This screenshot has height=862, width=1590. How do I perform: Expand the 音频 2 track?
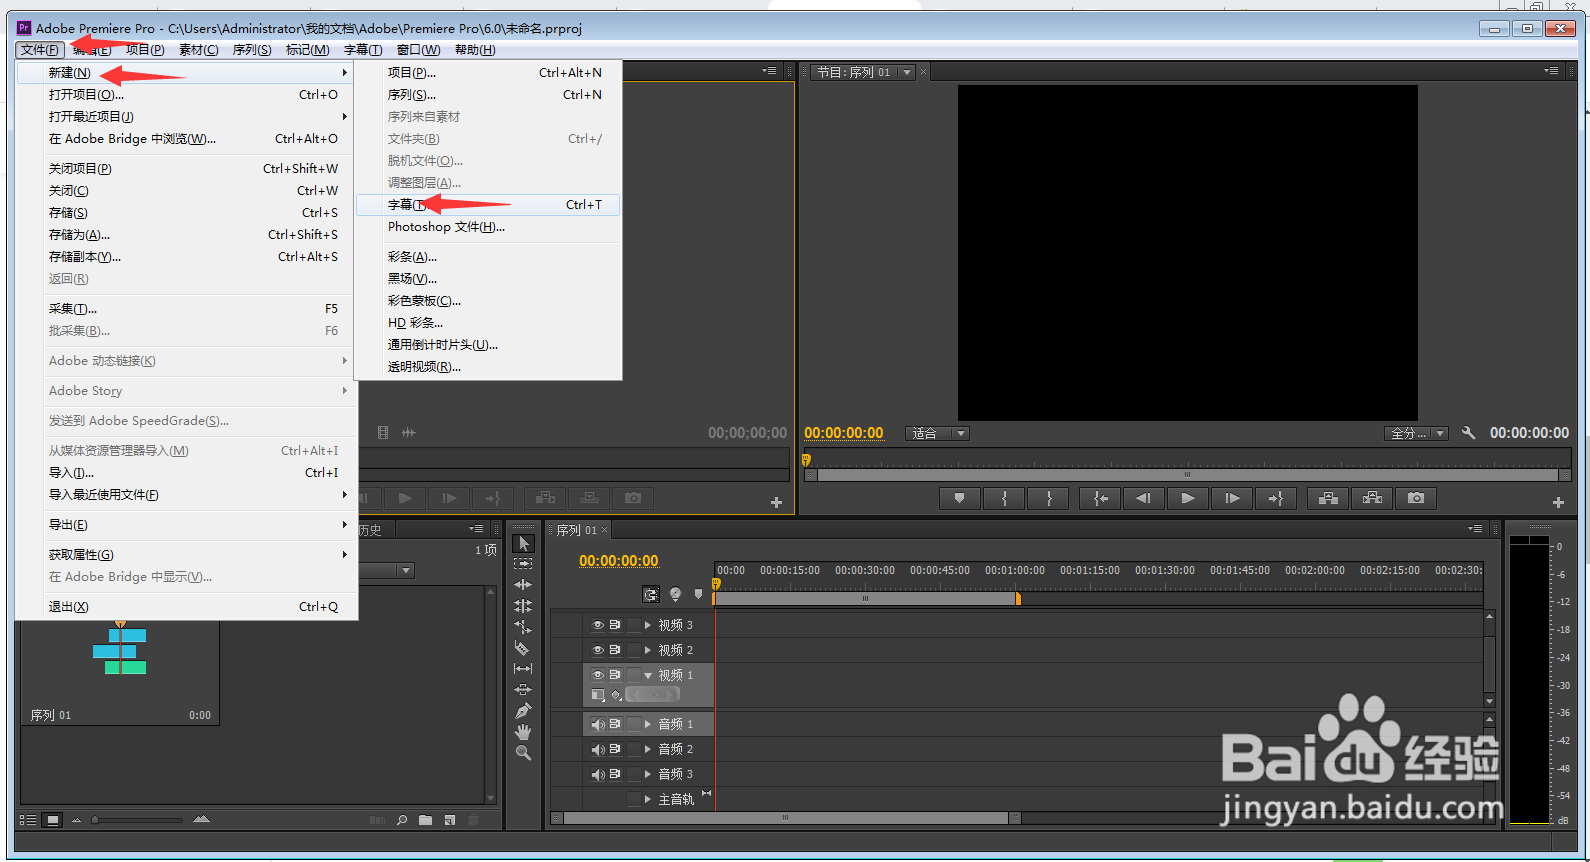(648, 749)
